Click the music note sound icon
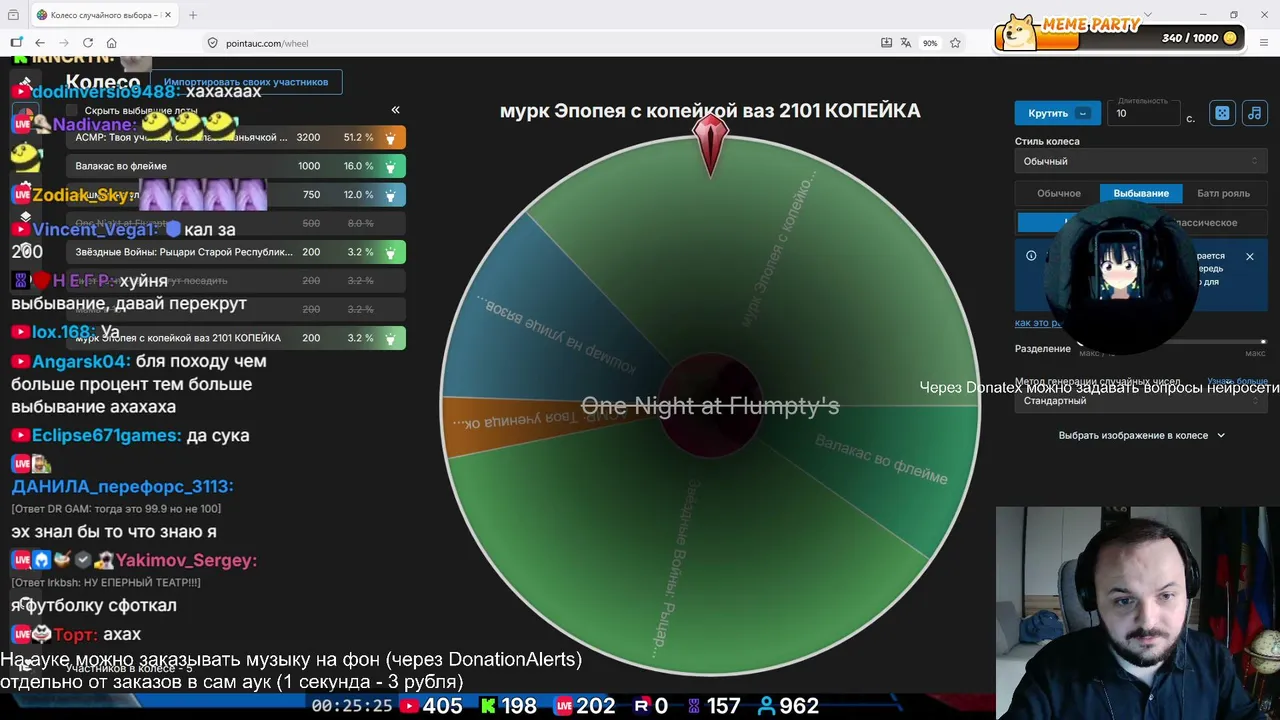Viewport: 1280px width, 720px height. (x=1254, y=113)
